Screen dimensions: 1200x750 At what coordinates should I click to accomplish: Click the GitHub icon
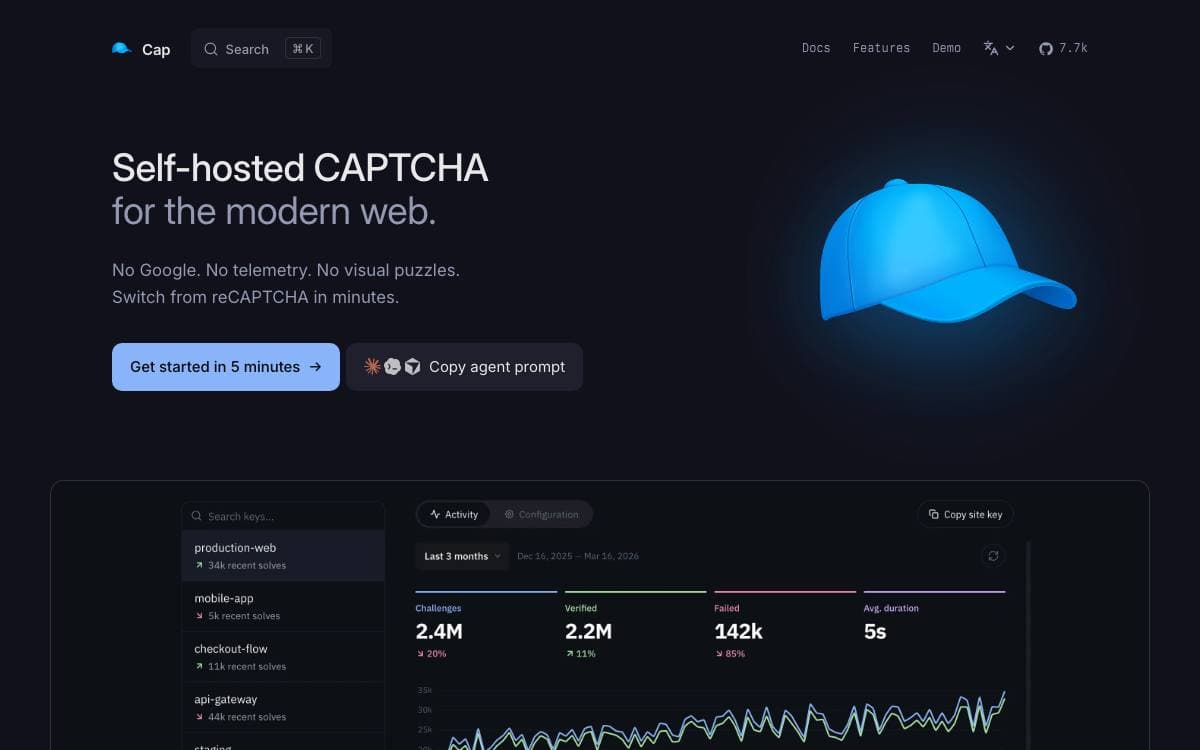pos(1046,48)
